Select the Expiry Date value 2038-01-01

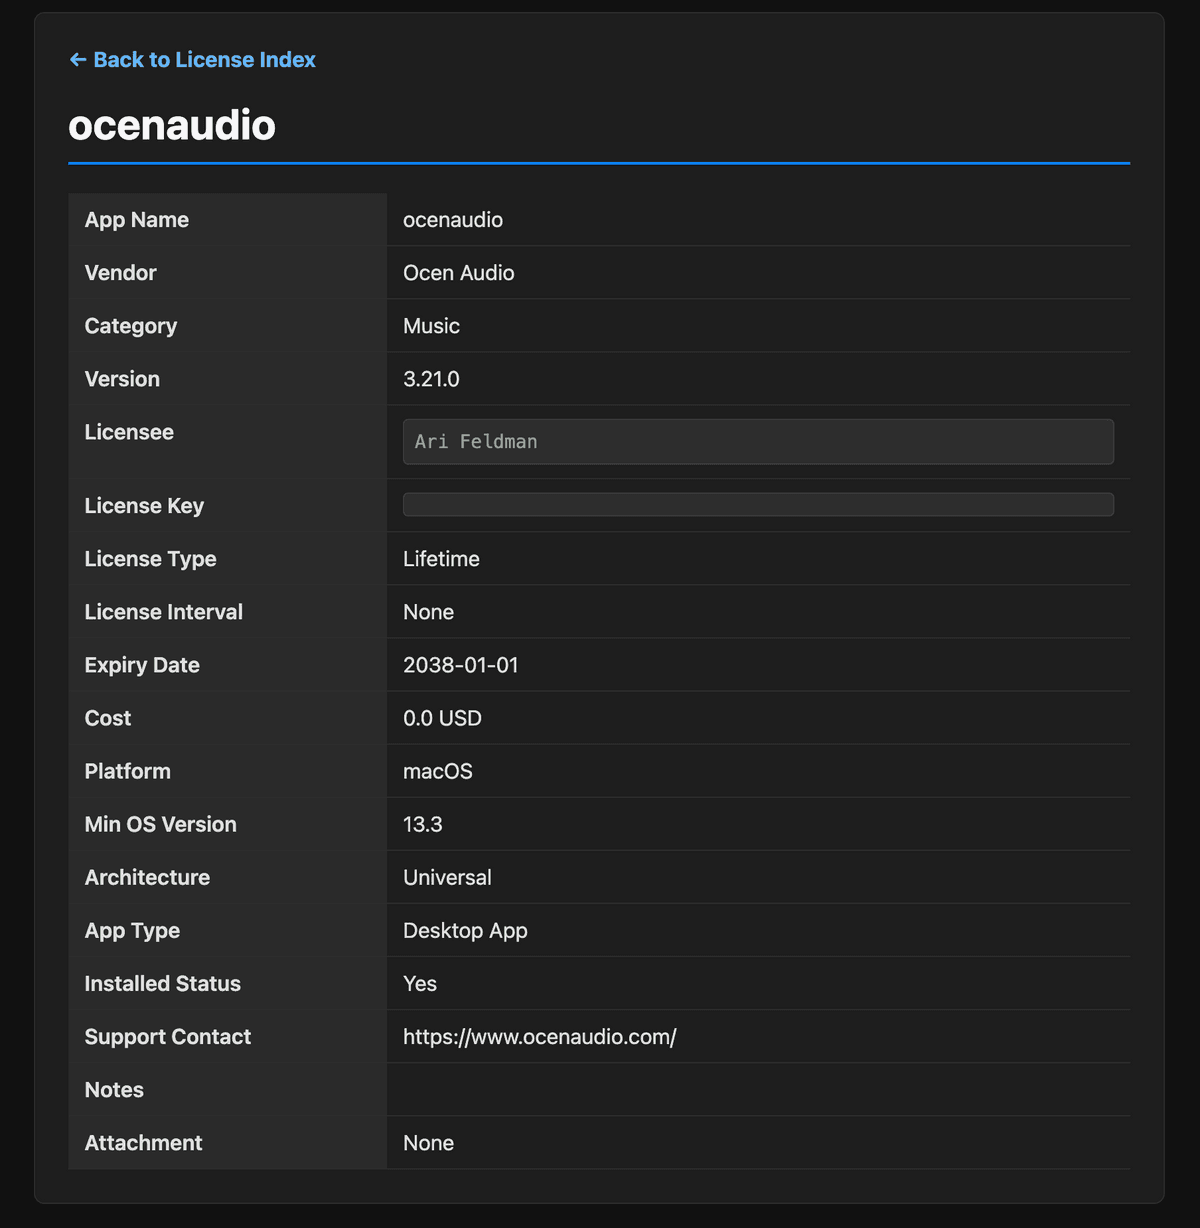pos(461,665)
